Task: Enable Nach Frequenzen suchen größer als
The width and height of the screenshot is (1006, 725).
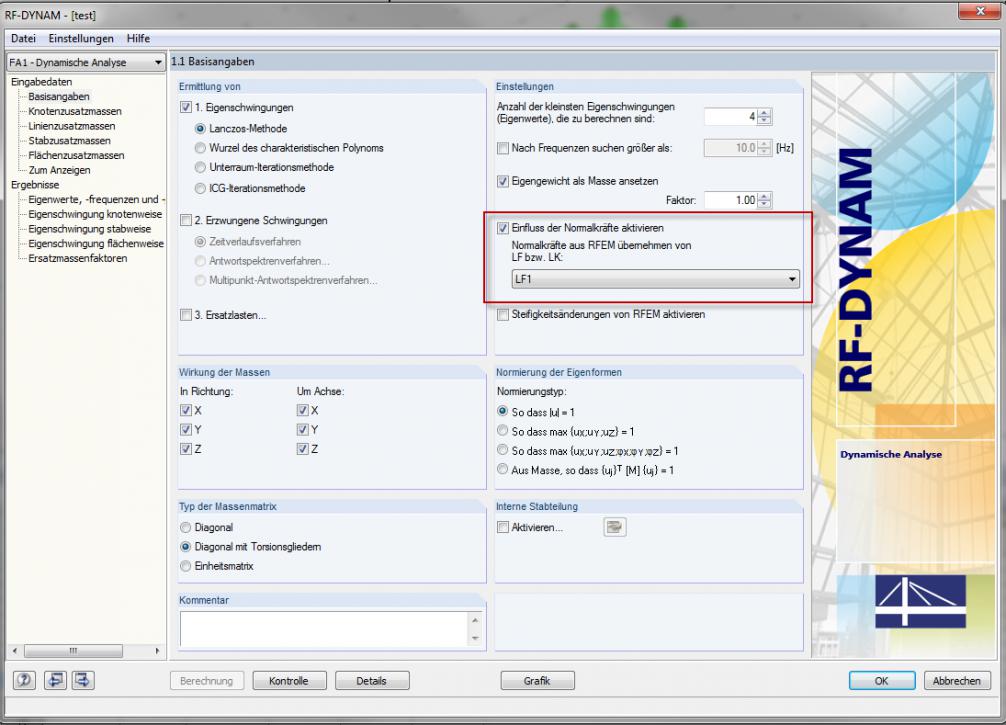Action: pos(503,148)
